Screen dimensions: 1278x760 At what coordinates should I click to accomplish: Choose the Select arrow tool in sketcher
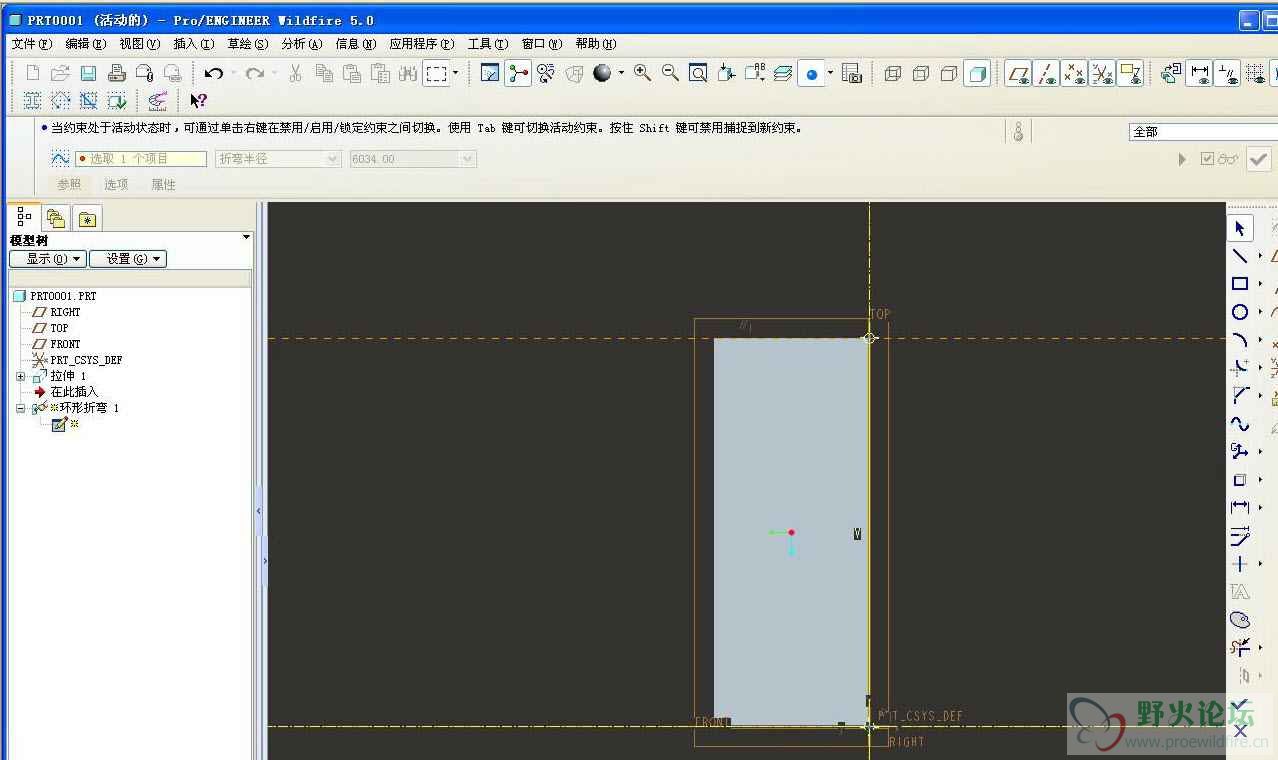1240,228
